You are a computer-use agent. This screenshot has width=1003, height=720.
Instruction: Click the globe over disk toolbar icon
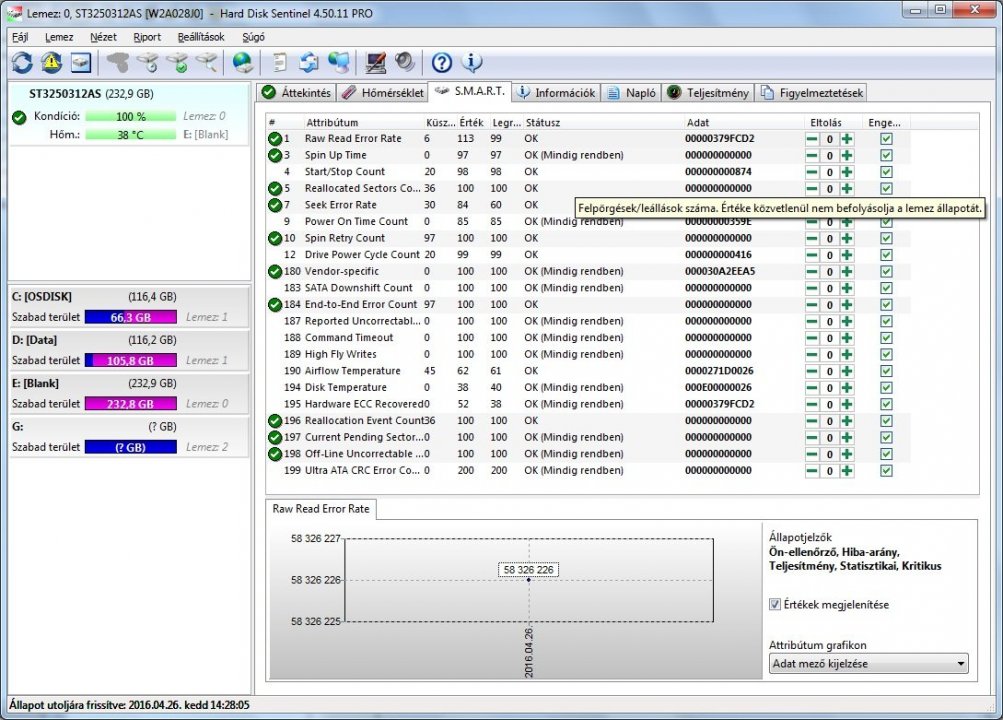(x=244, y=62)
